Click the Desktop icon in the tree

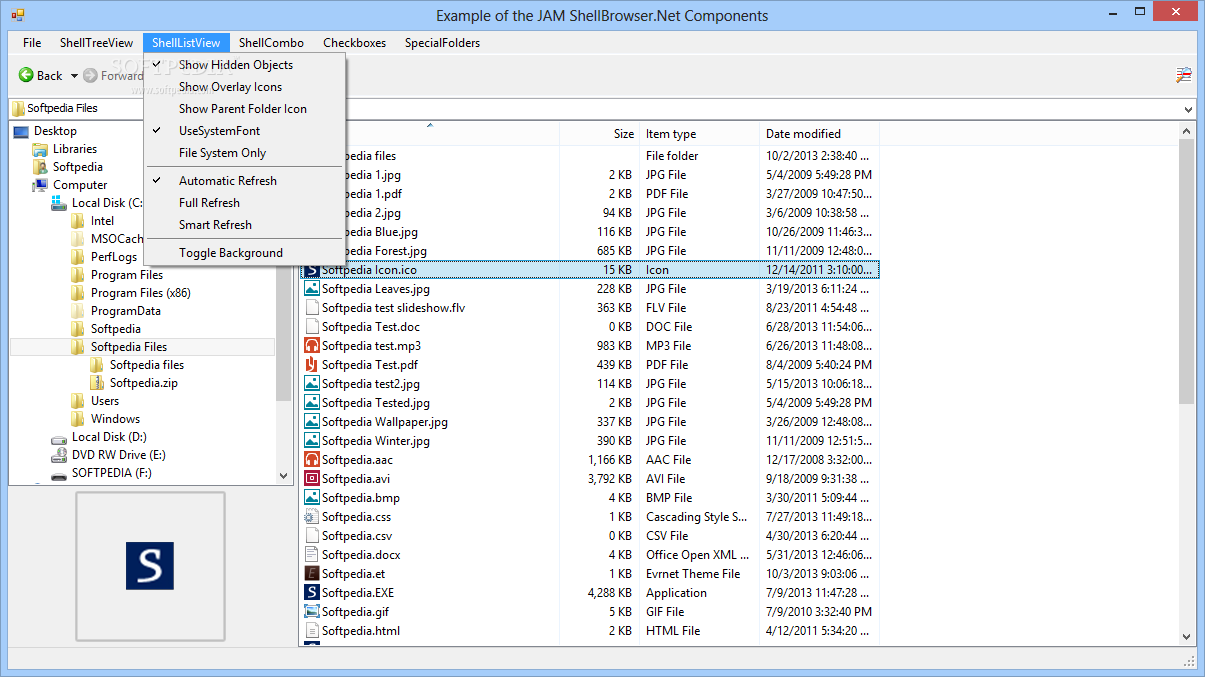coord(21,131)
